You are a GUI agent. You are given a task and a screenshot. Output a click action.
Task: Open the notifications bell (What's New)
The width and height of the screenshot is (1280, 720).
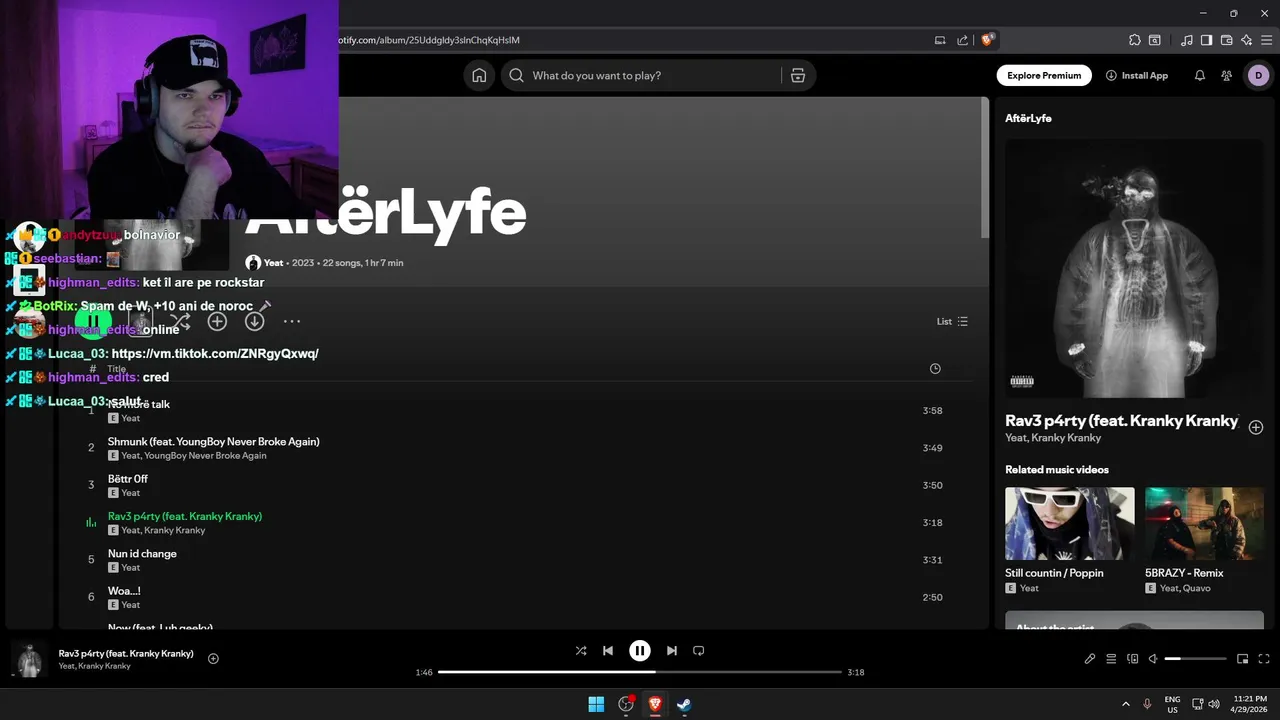(1200, 75)
